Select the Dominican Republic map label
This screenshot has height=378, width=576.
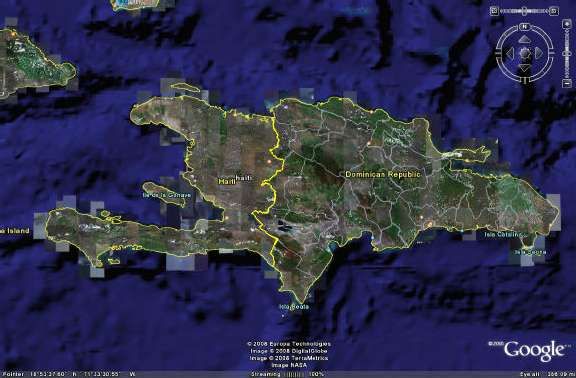(382, 174)
